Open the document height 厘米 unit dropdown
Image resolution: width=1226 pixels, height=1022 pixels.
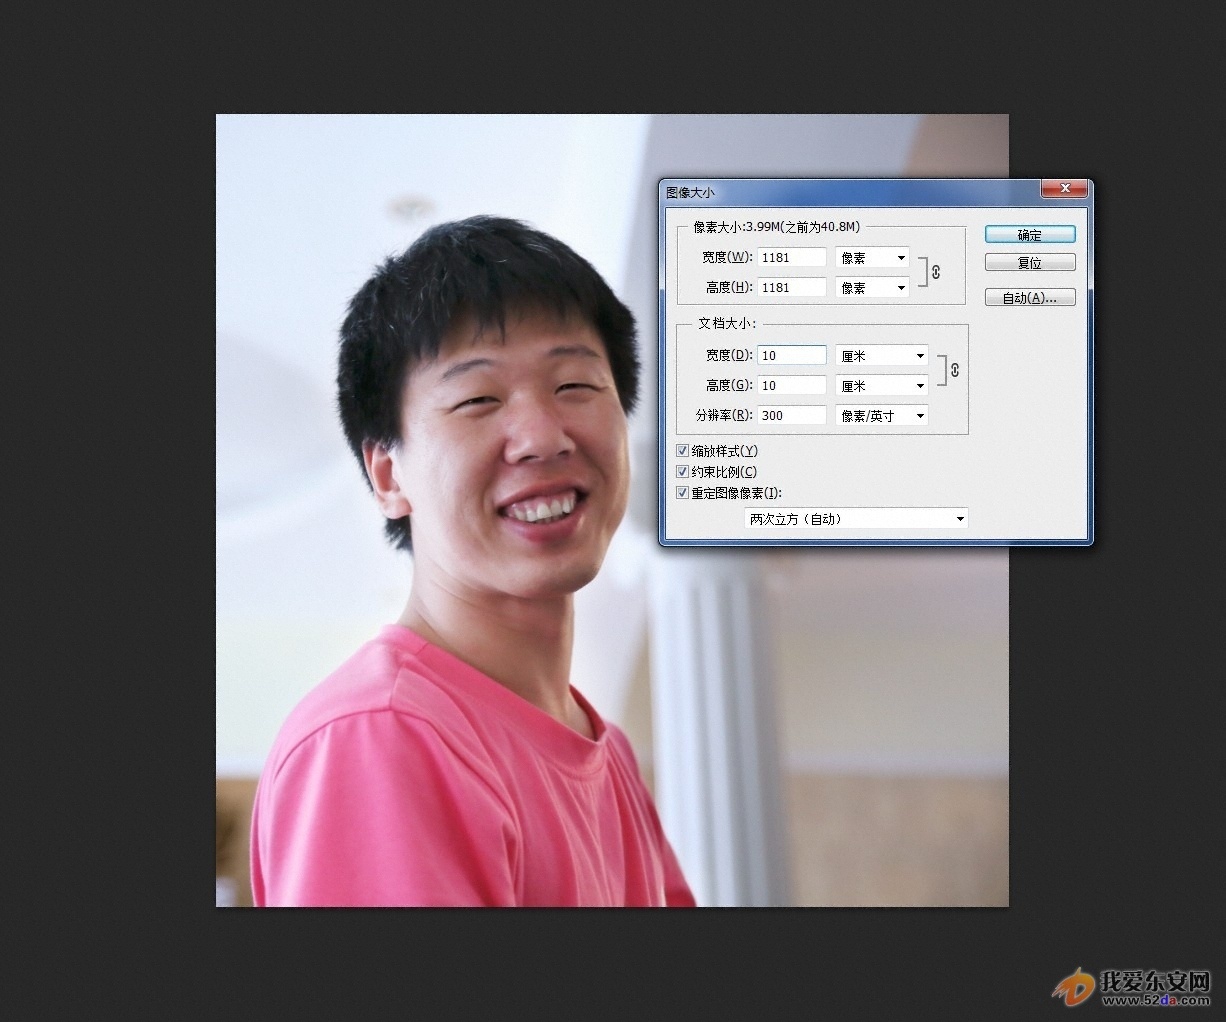click(881, 386)
